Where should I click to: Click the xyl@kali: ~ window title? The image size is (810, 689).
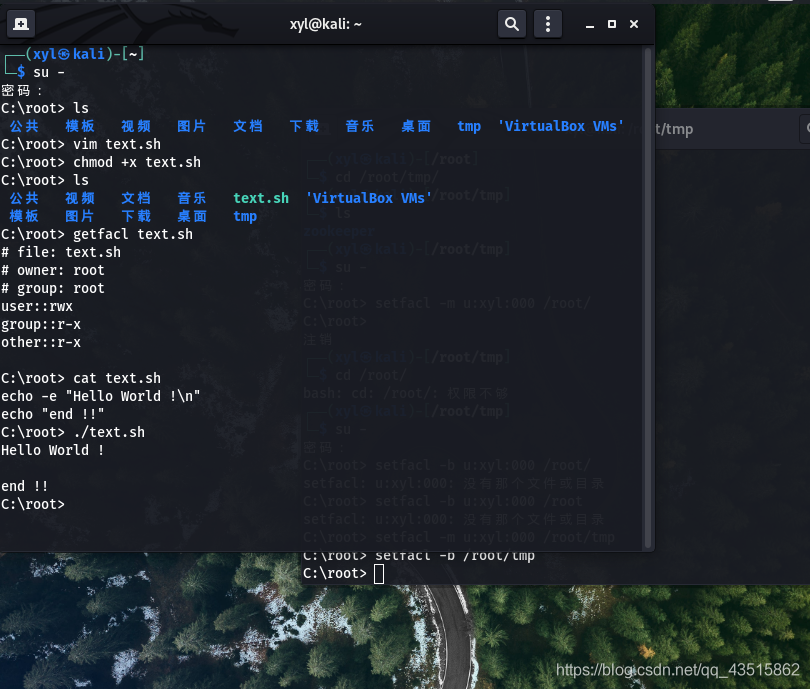click(x=325, y=24)
